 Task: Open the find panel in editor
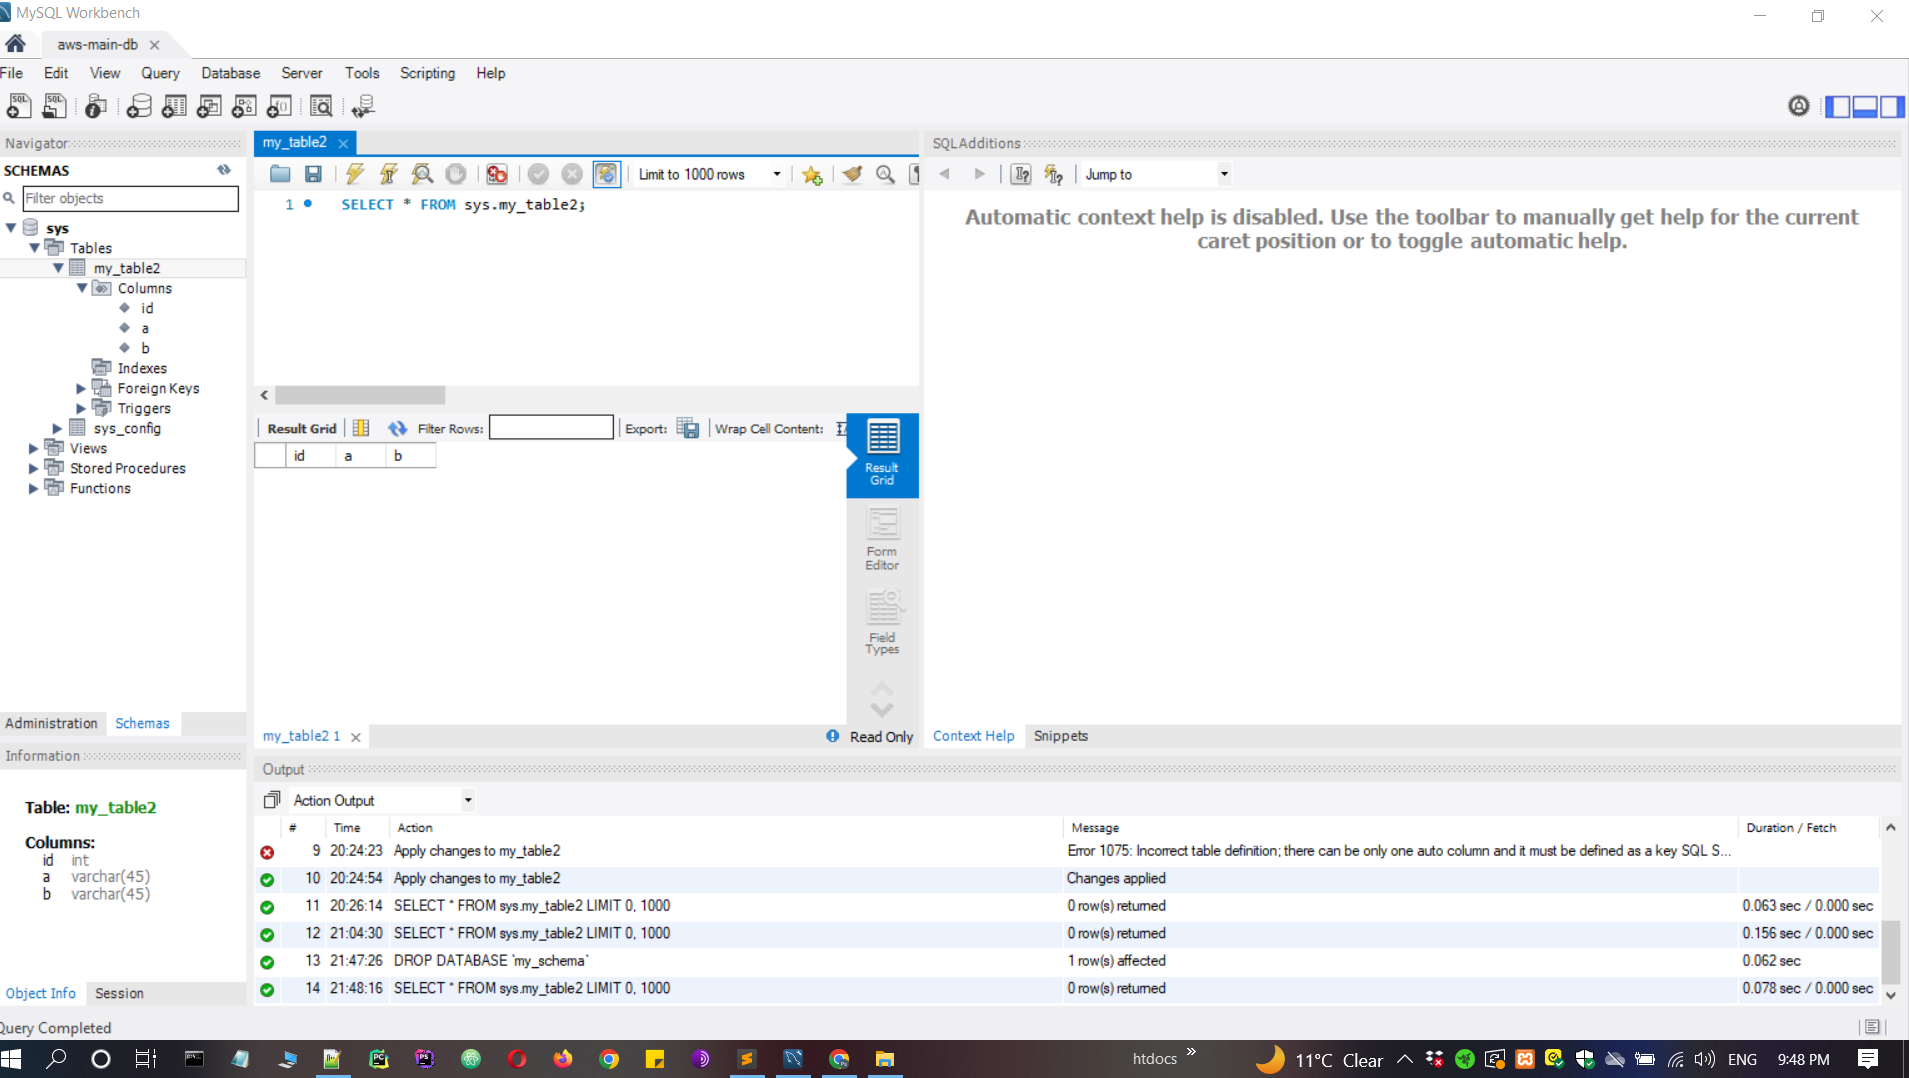pyautogui.click(x=885, y=174)
